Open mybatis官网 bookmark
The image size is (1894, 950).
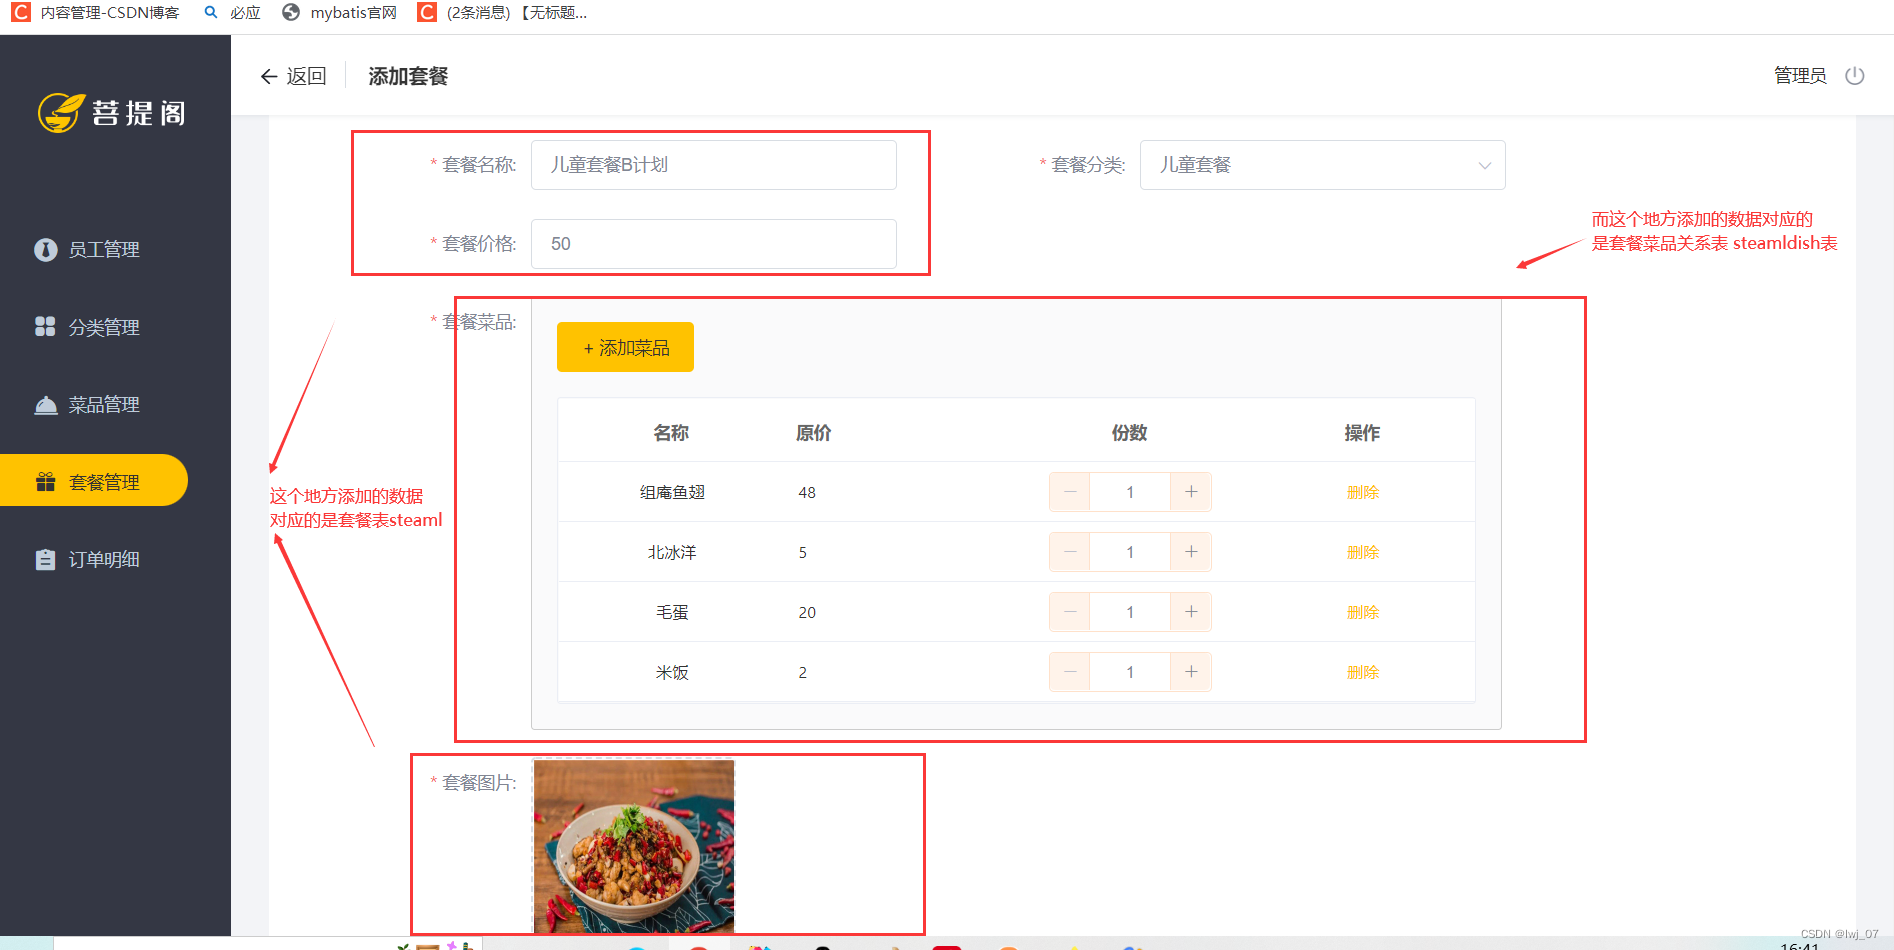pyautogui.click(x=340, y=12)
